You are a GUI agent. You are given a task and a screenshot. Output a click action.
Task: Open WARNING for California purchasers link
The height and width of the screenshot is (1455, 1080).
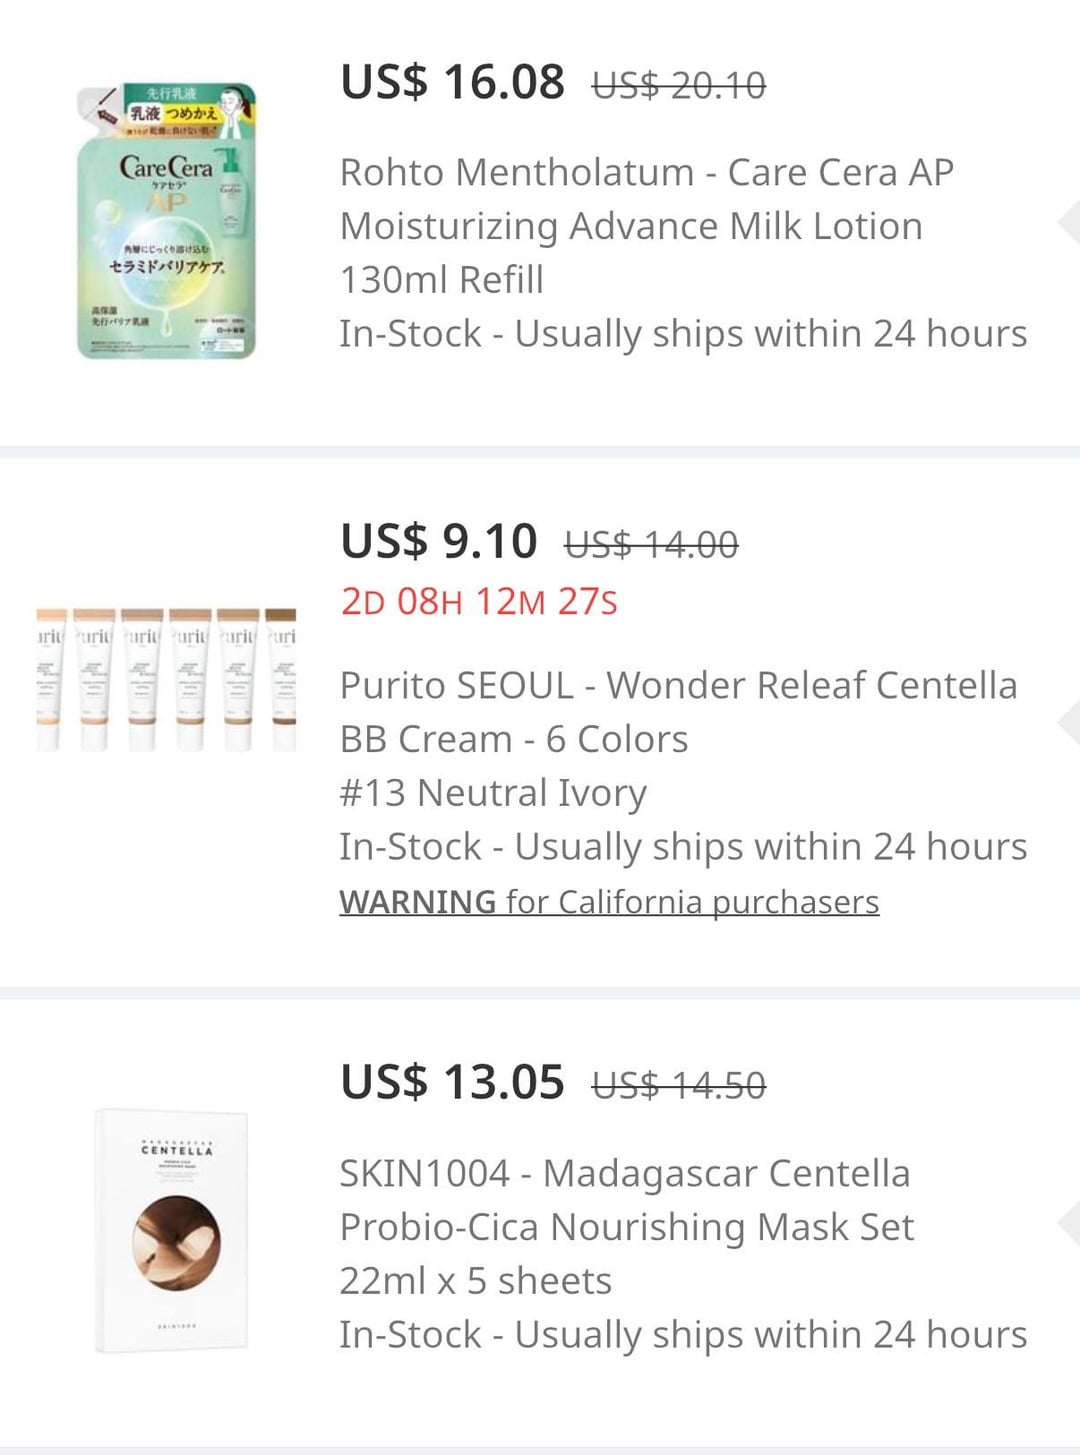click(x=609, y=902)
